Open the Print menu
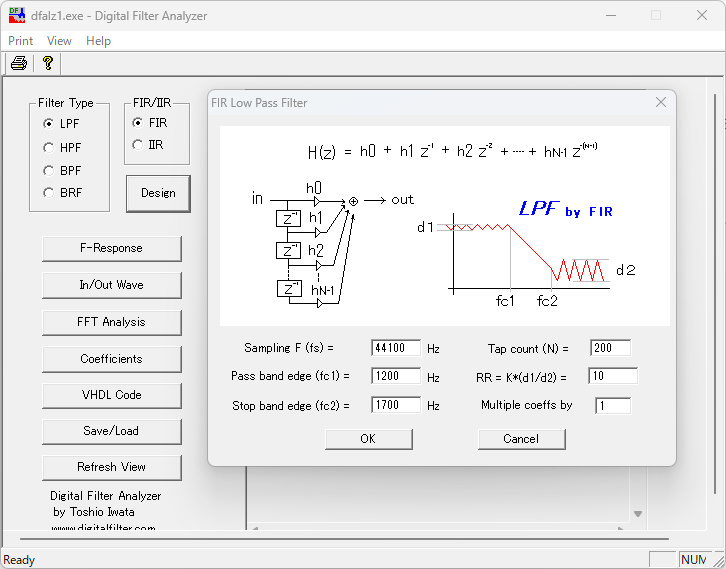 20,41
